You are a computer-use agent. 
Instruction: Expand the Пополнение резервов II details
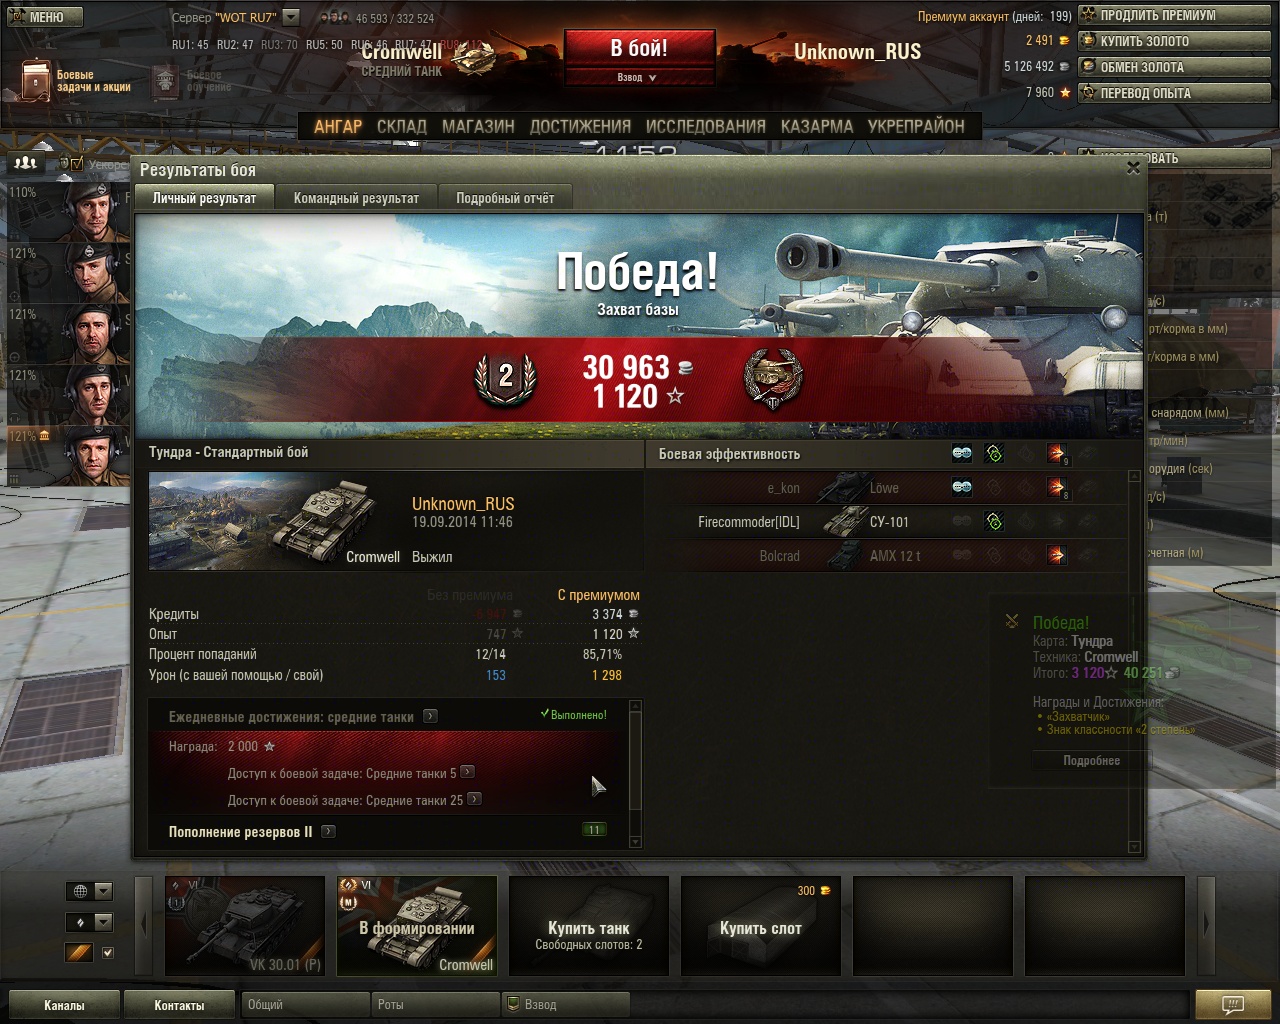tap(328, 831)
